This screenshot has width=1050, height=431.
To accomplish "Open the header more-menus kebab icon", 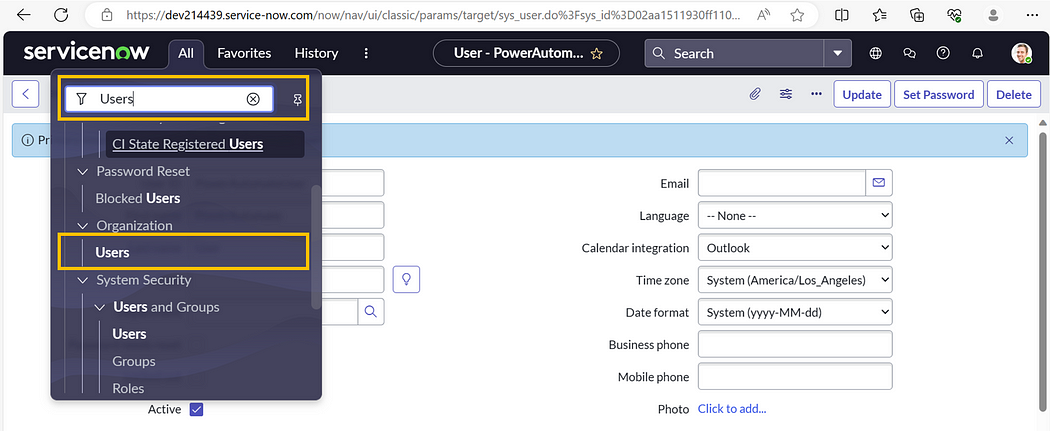I will (x=366, y=53).
